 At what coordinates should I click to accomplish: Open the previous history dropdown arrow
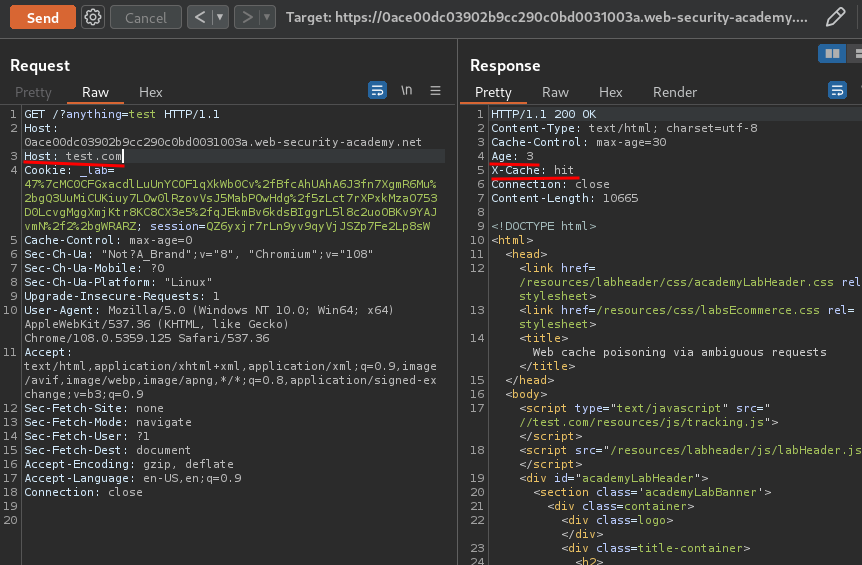[220, 18]
